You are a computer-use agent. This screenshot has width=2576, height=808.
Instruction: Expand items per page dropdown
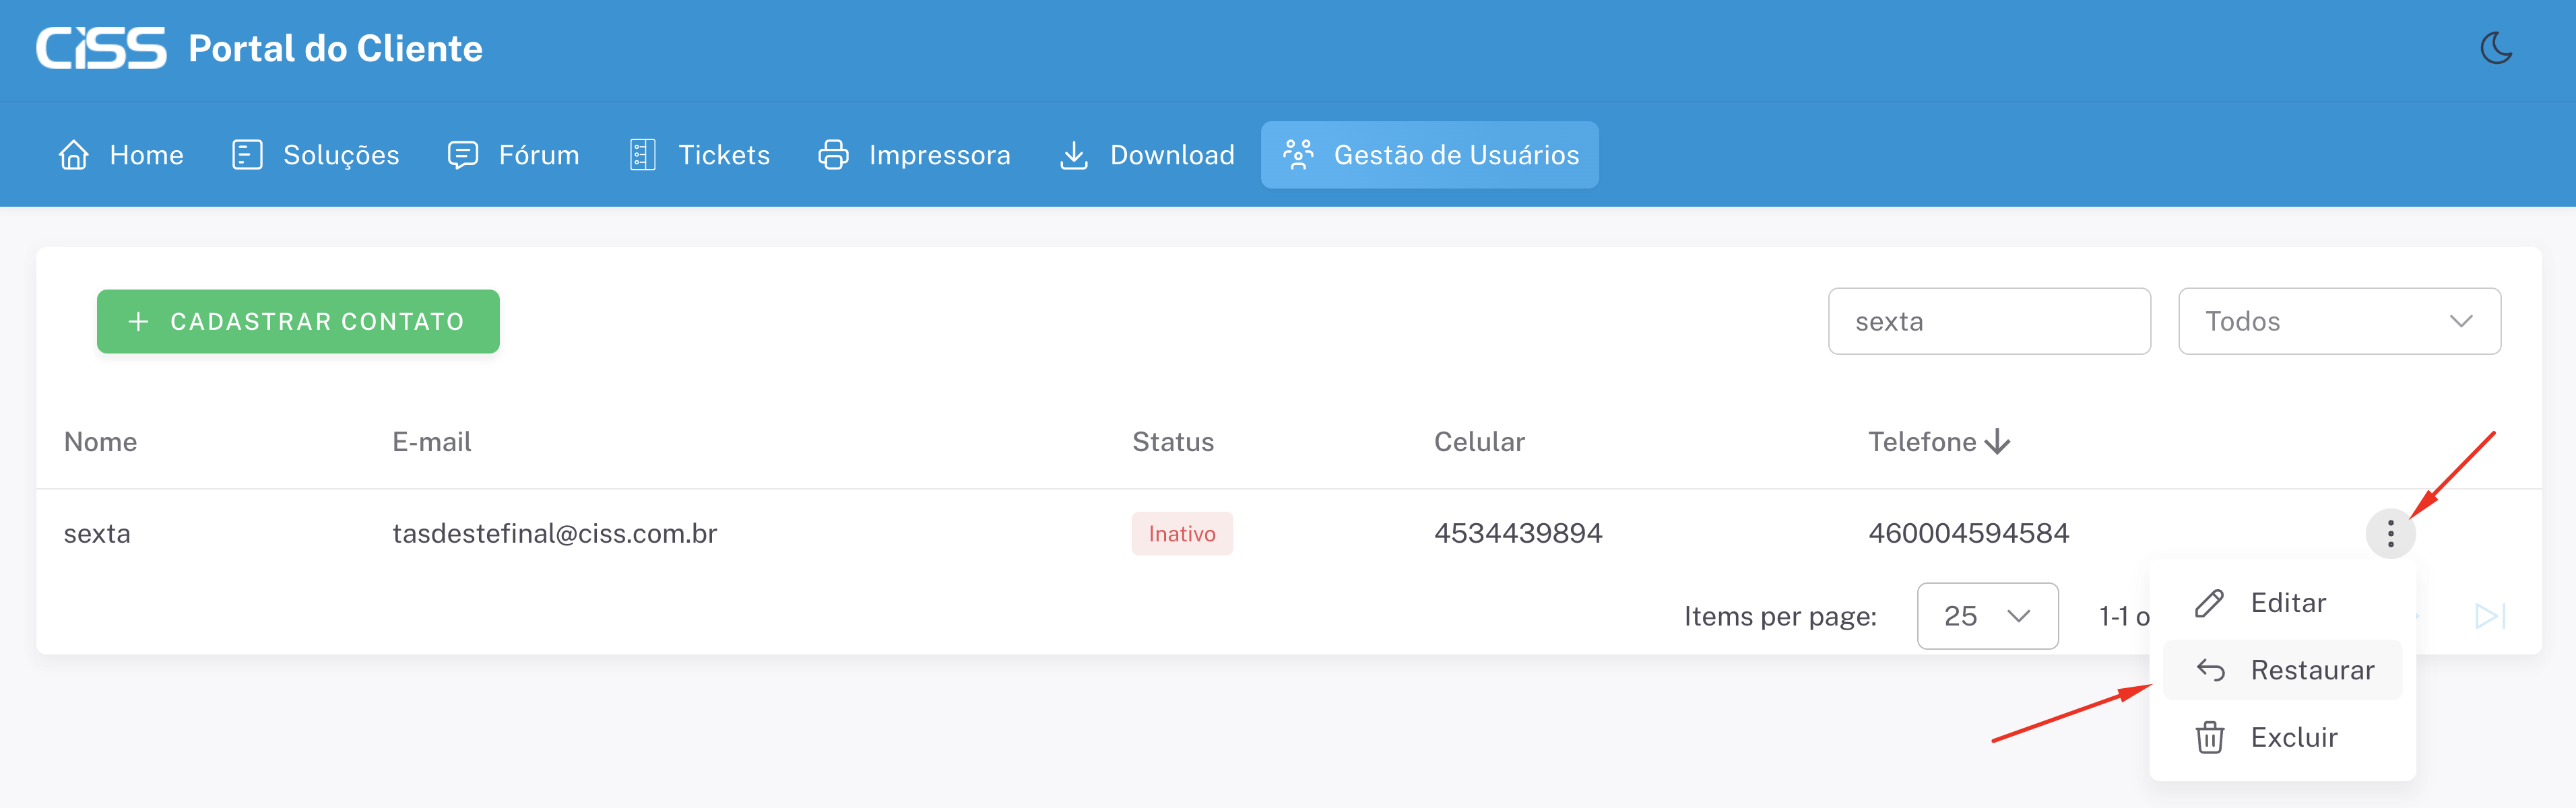click(1986, 616)
